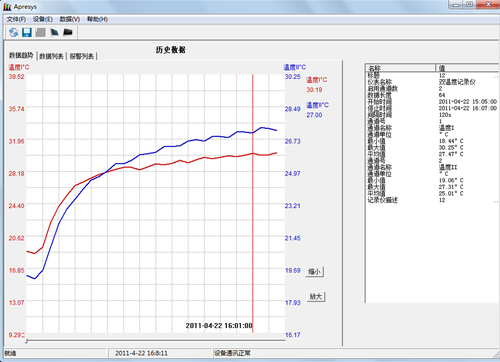
Task: Click the blue 温度II°C right axis label
Action: pyautogui.click(x=295, y=67)
